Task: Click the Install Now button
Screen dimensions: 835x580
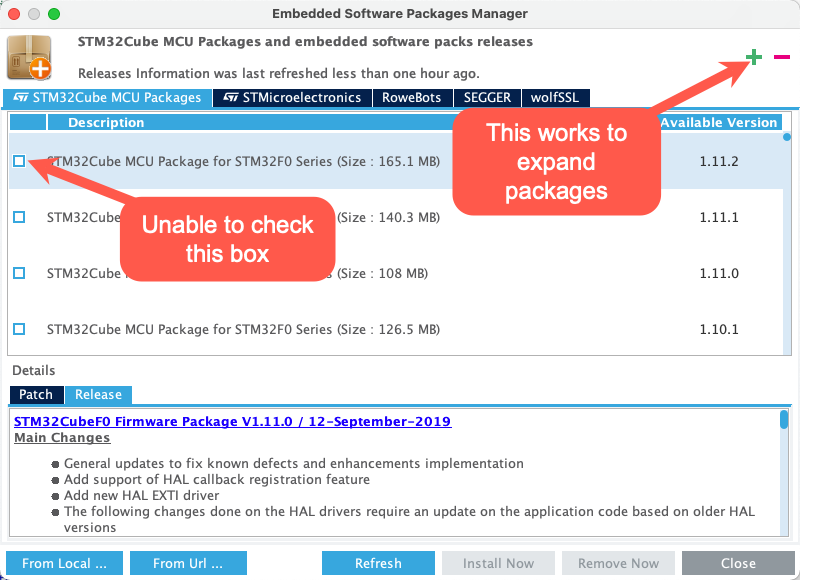Action: 498,563
